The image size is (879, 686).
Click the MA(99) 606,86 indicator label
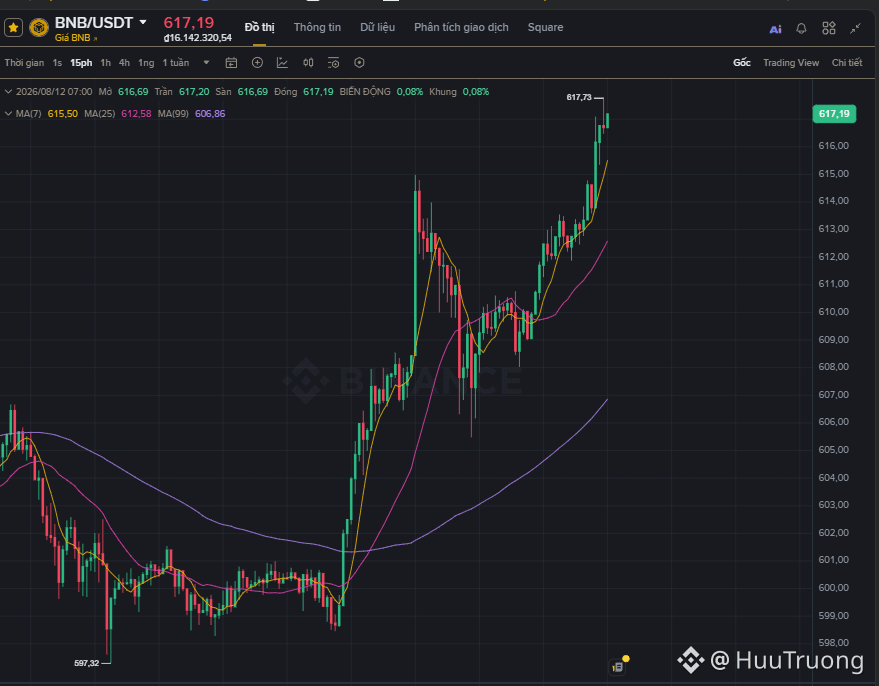(192, 114)
